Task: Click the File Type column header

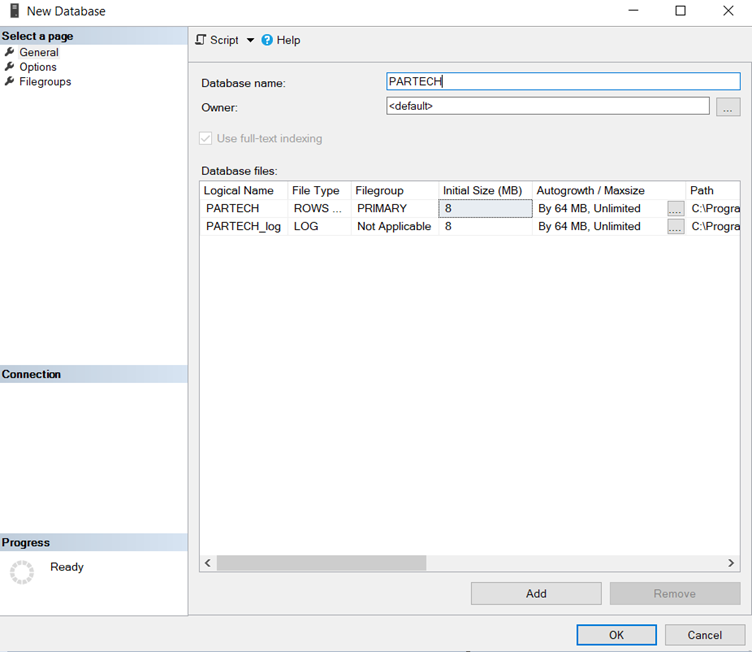Action: (319, 190)
